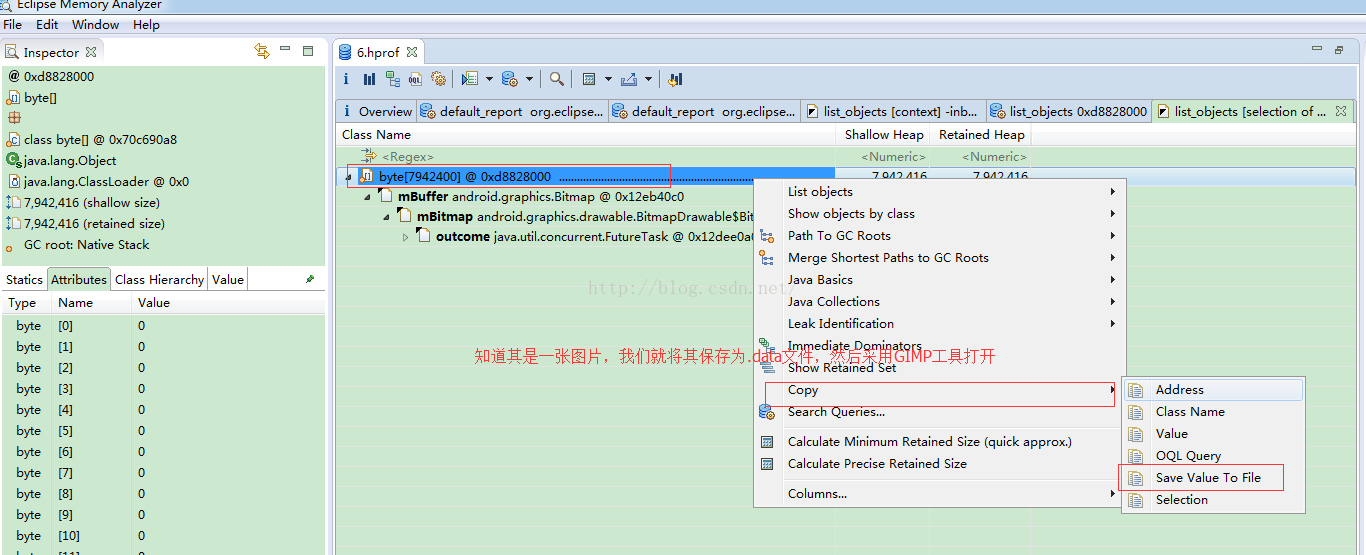Select the first default_report tab
The image size is (1366, 555).
(x=512, y=111)
